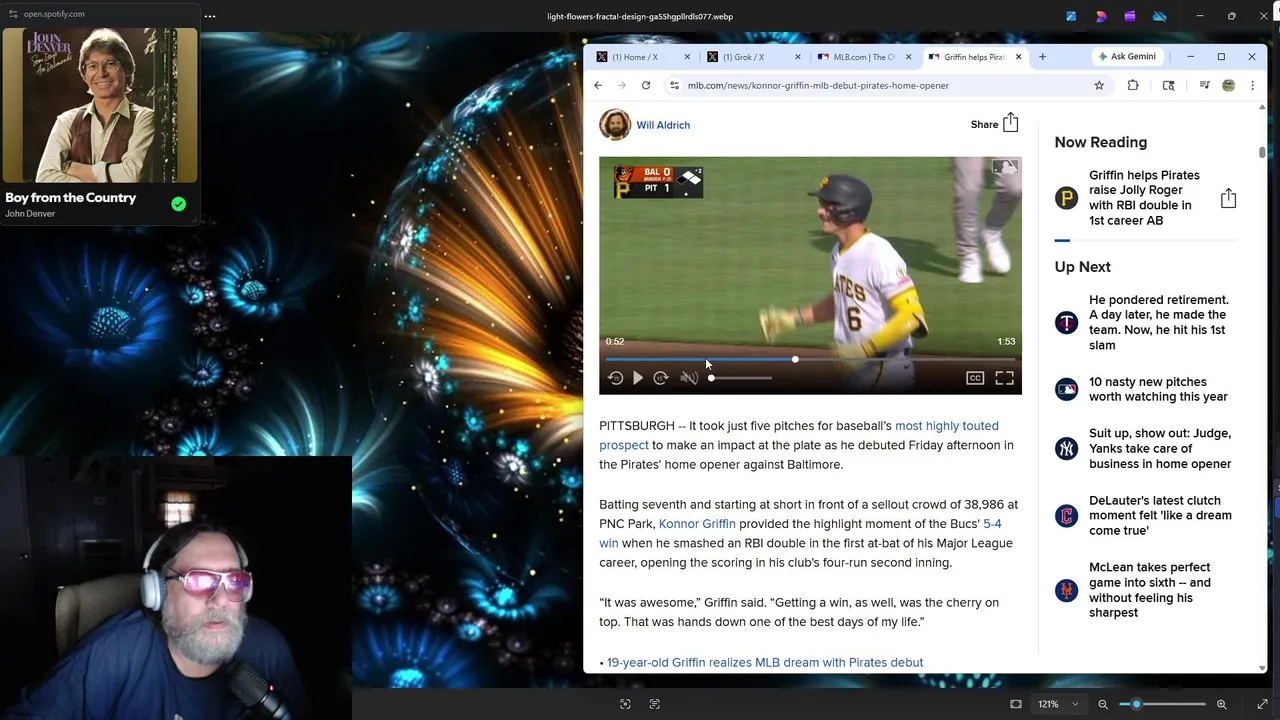Click the page vertical scrollbar
1280x720 pixels.
(1262, 152)
